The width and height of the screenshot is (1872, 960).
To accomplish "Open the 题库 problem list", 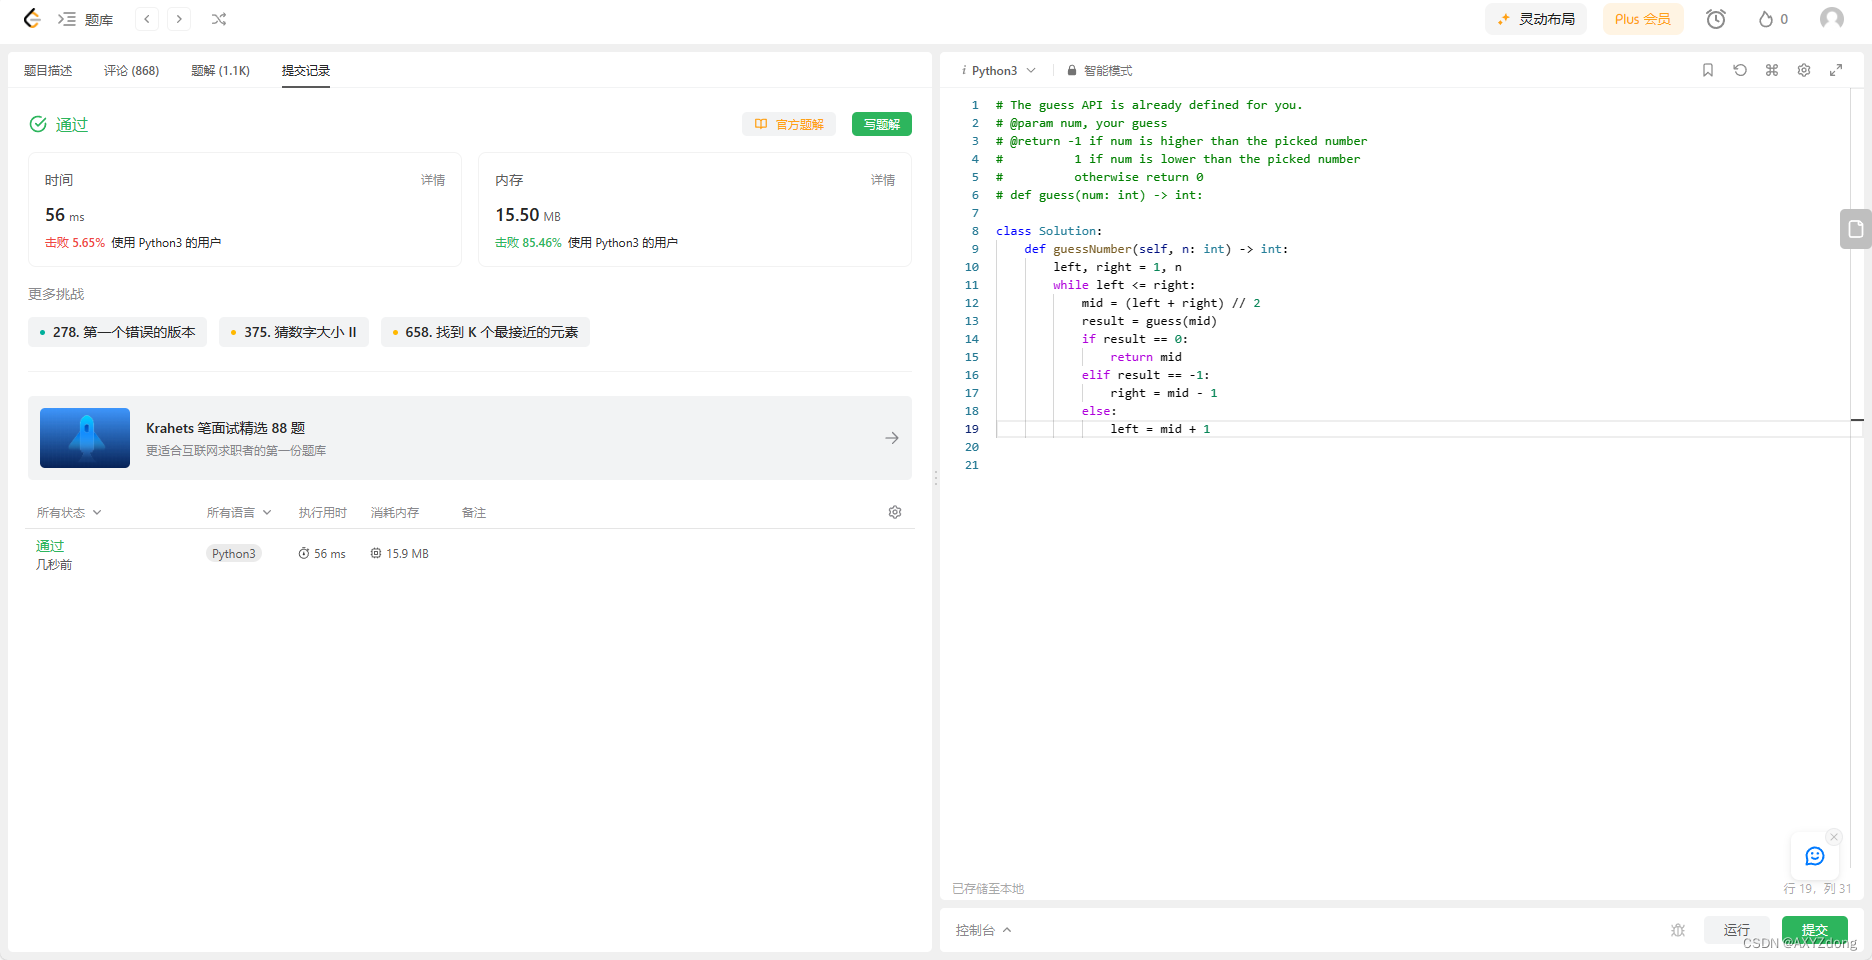I will [86, 19].
